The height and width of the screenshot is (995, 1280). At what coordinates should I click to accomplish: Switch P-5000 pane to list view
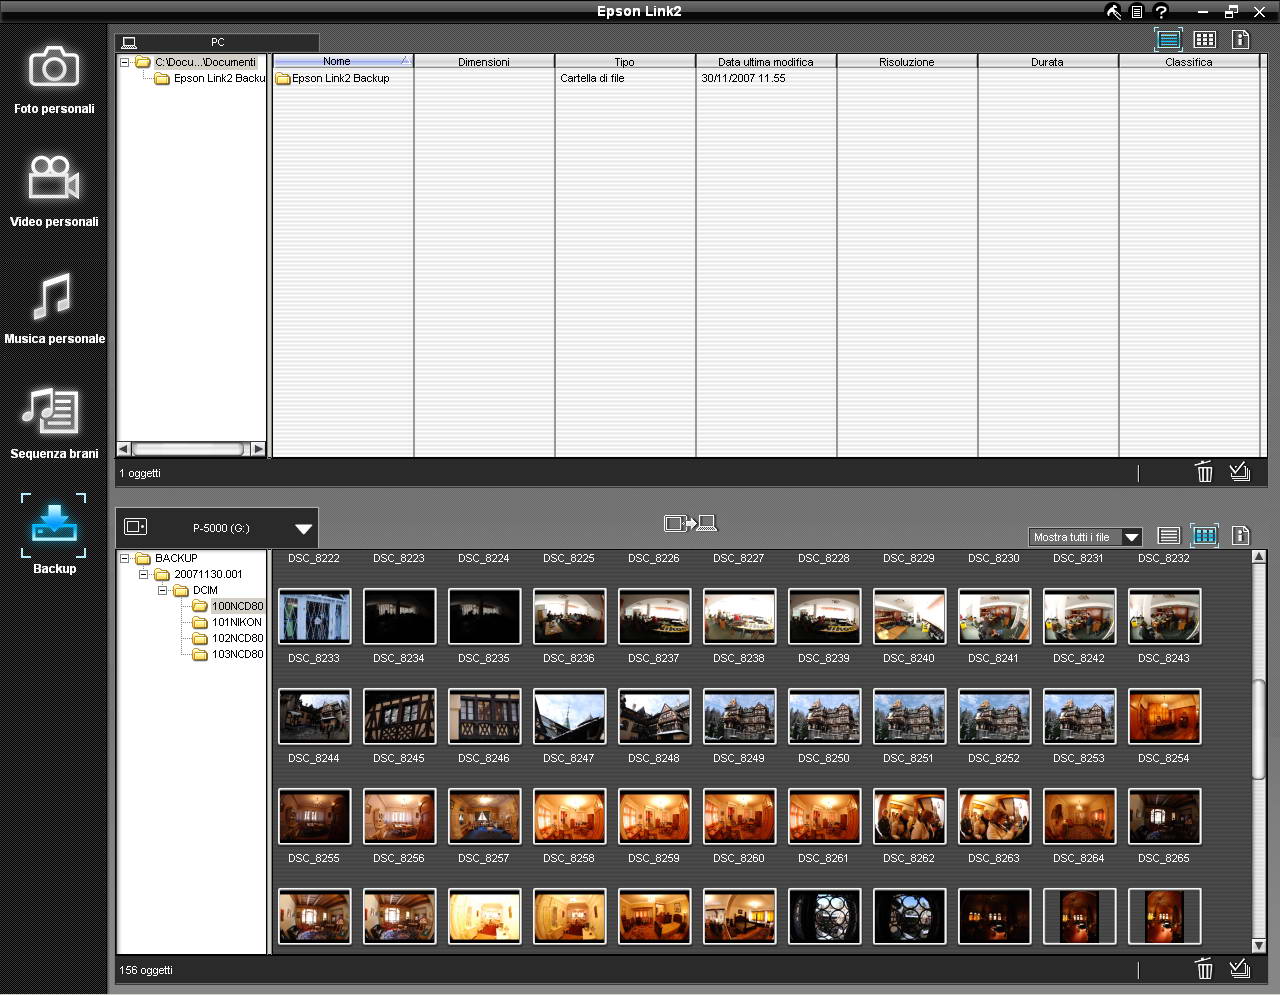click(x=1168, y=535)
